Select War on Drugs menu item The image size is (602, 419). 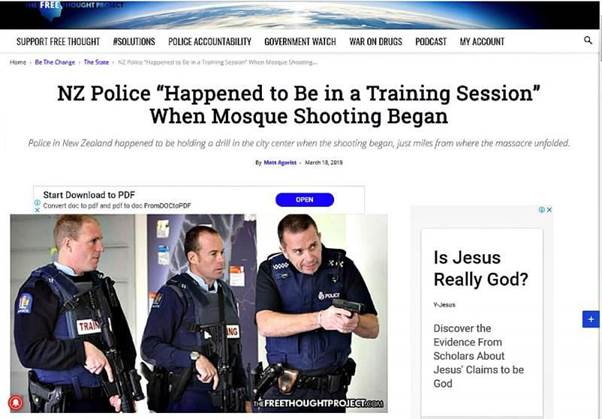tap(375, 41)
